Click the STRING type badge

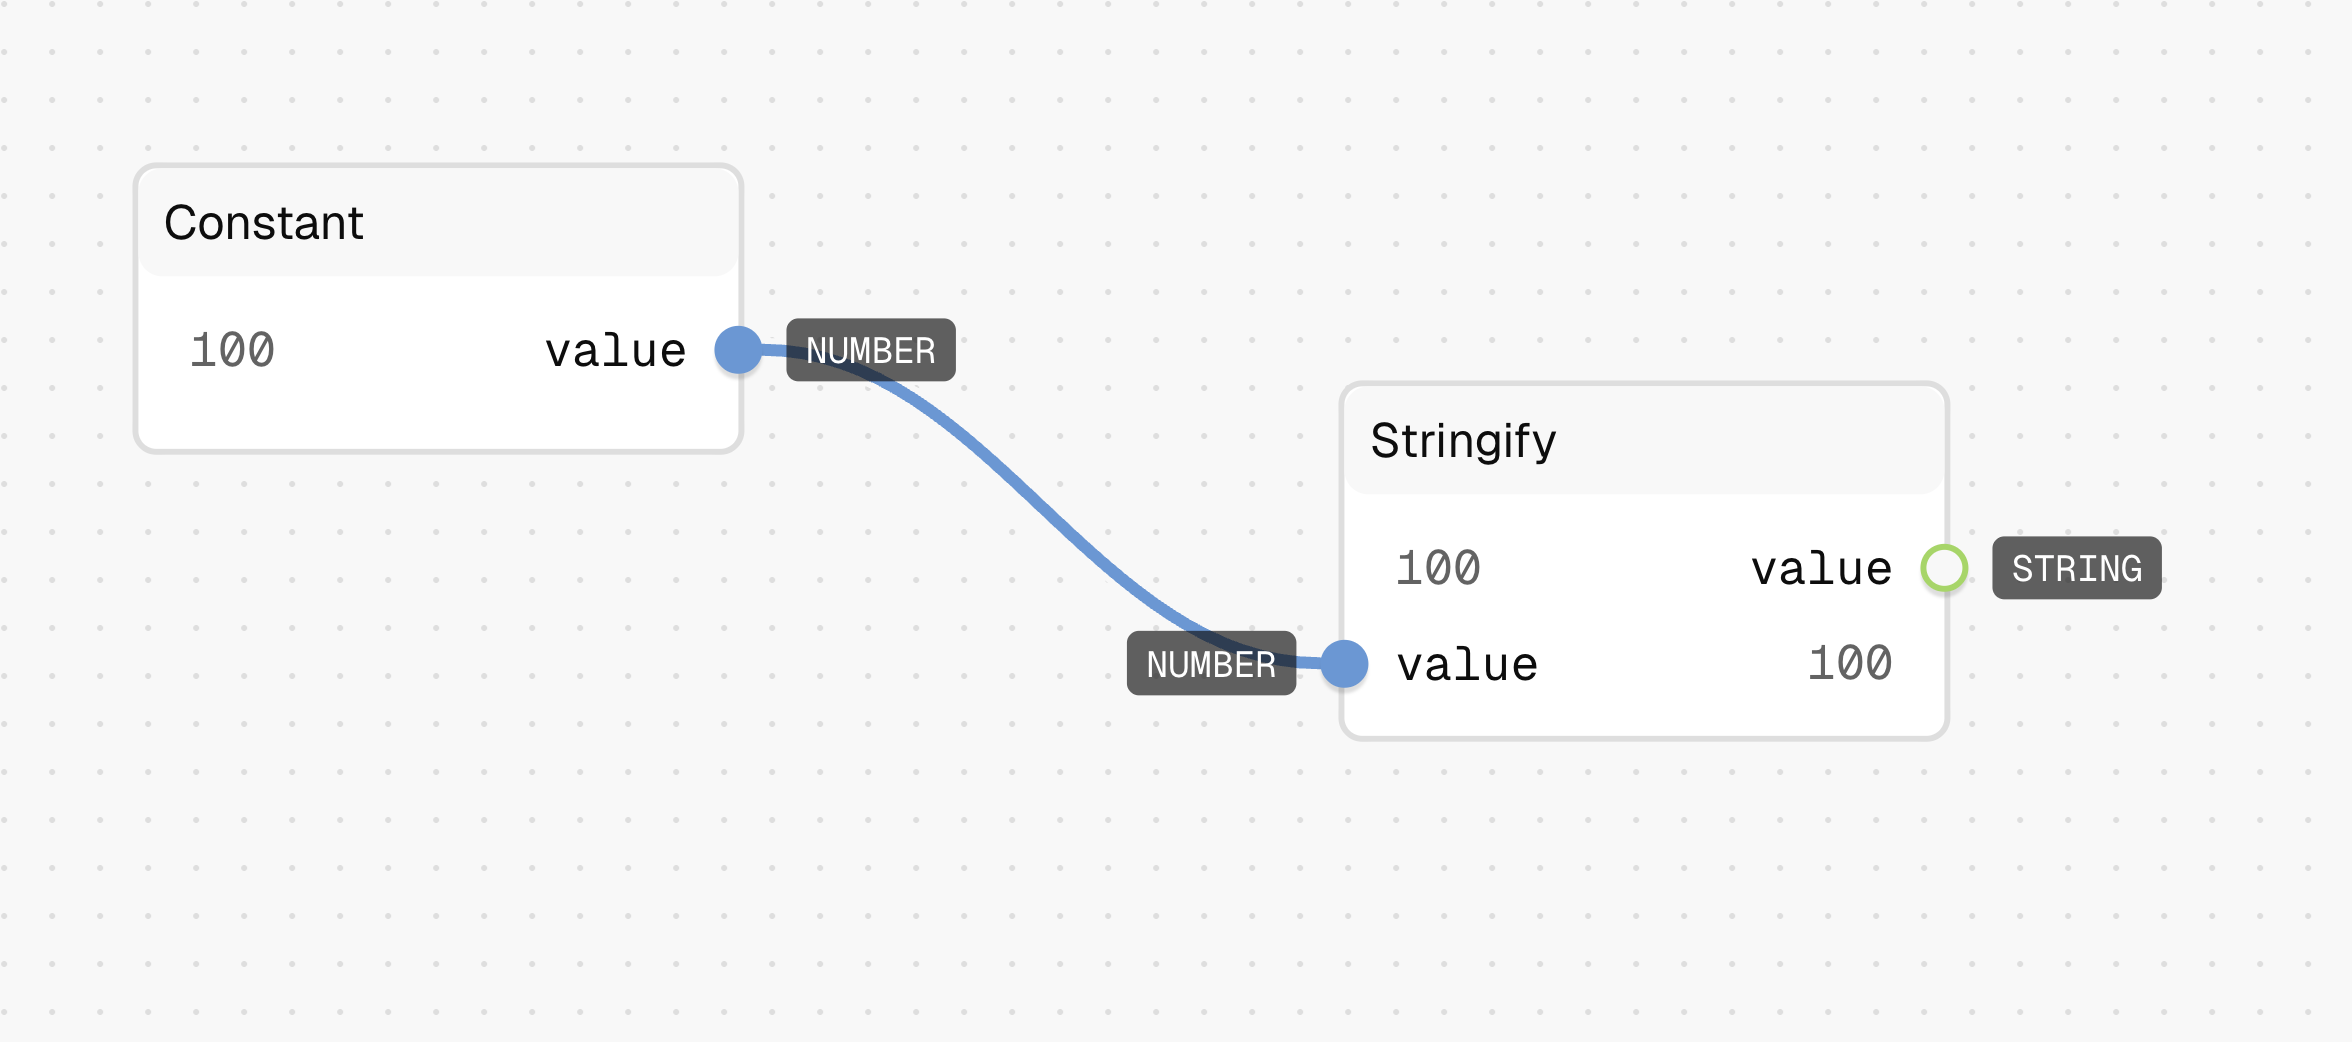coord(2077,568)
